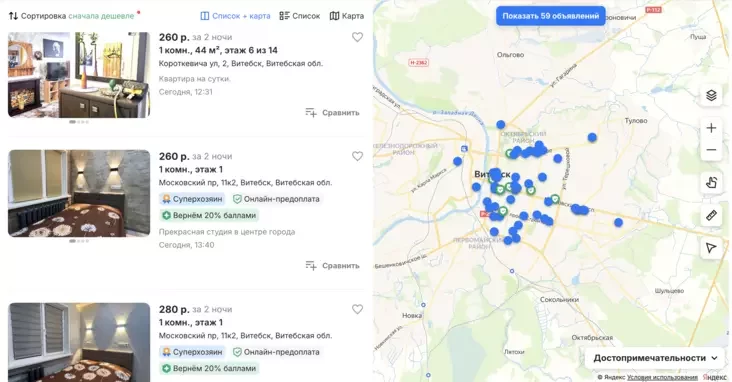Click the sort arrows icon
732x382 pixels.
pyautogui.click(x=13, y=16)
